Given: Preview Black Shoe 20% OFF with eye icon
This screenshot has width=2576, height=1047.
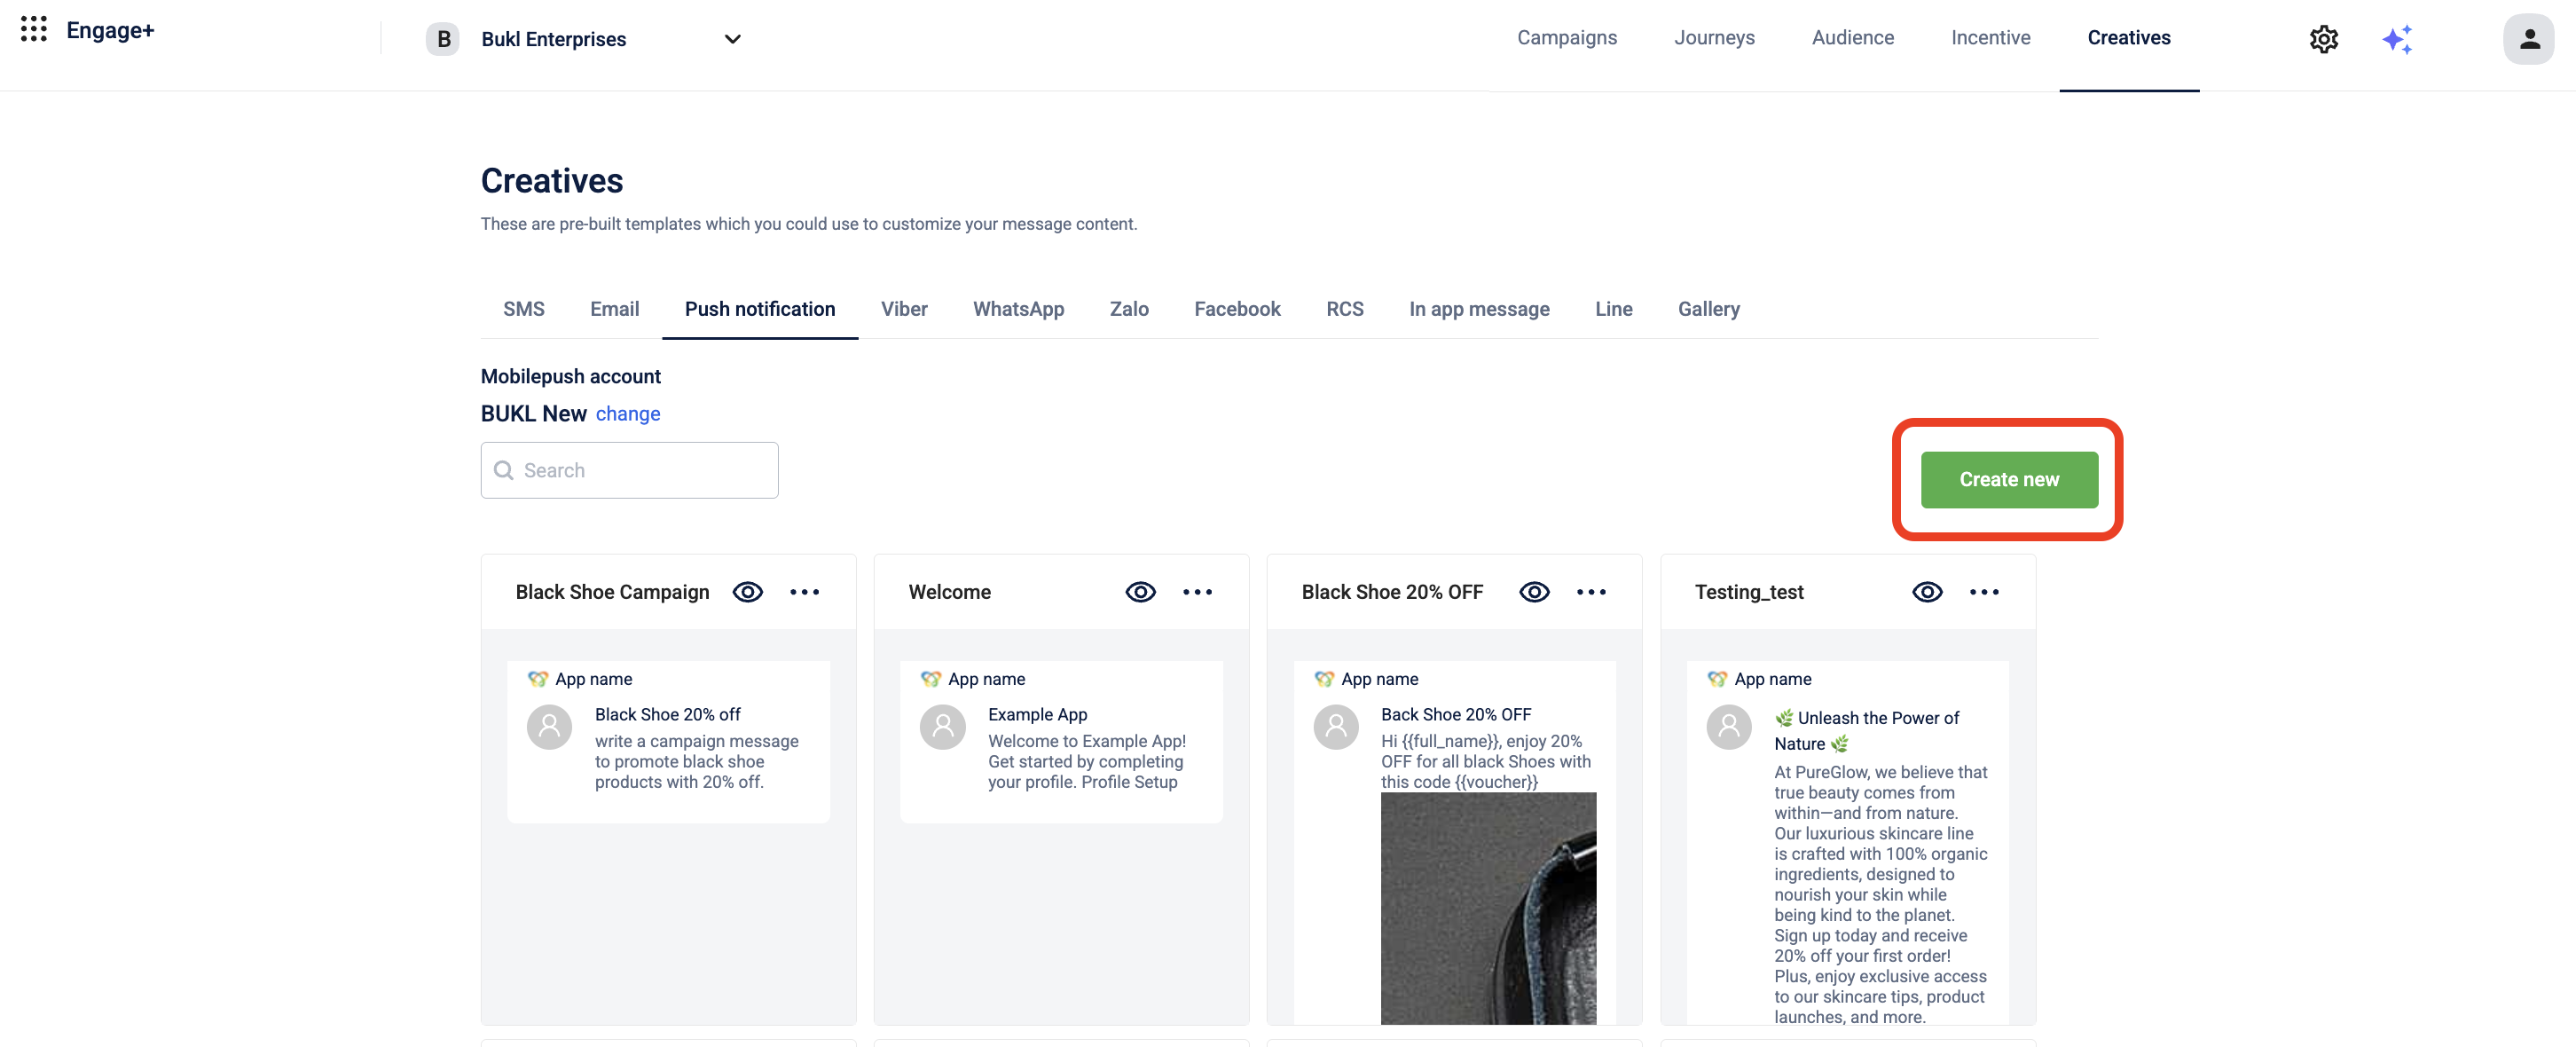Looking at the screenshot, I should 1534,592.
